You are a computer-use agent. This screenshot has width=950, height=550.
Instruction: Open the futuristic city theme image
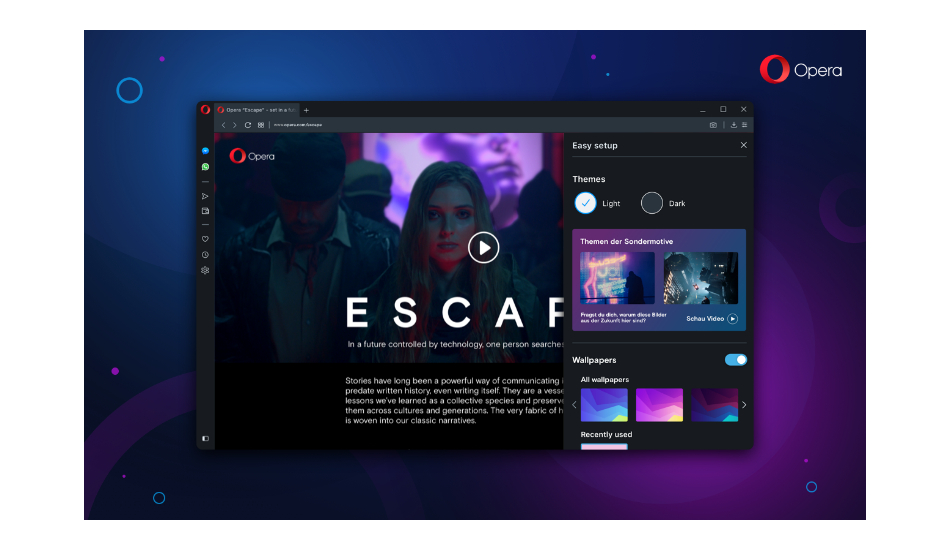(701, 278)
